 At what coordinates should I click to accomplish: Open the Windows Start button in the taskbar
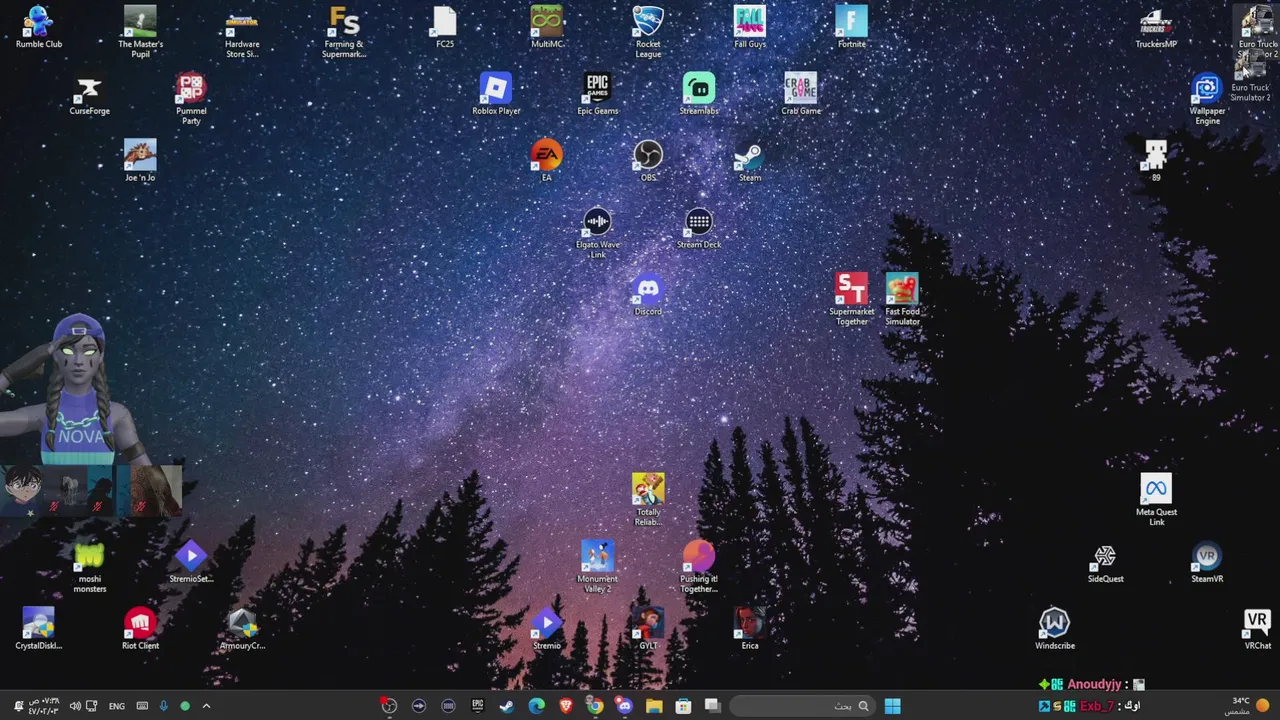tap(892, 706)
